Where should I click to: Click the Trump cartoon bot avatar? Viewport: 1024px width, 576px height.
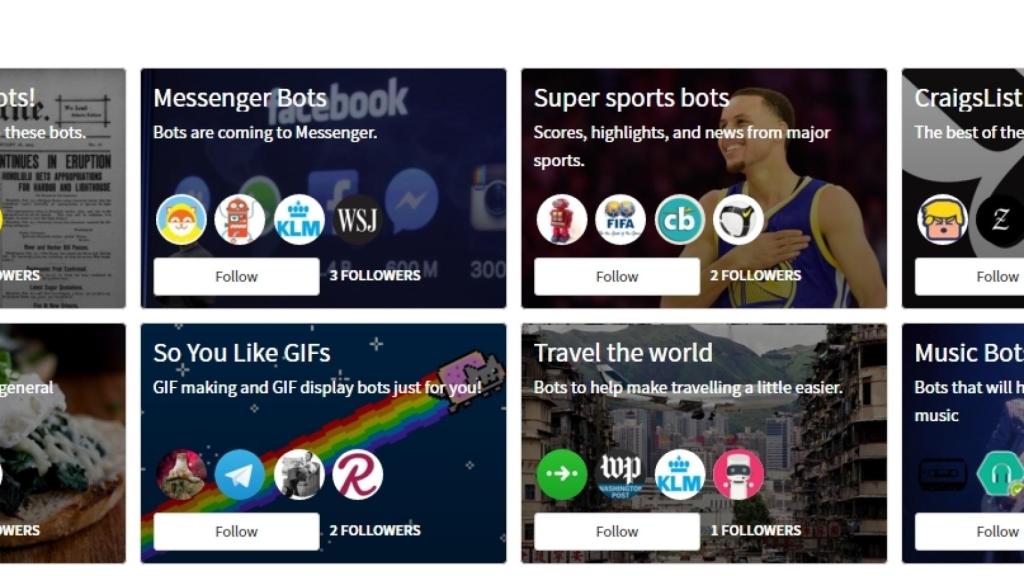click(x=942, y=219)
